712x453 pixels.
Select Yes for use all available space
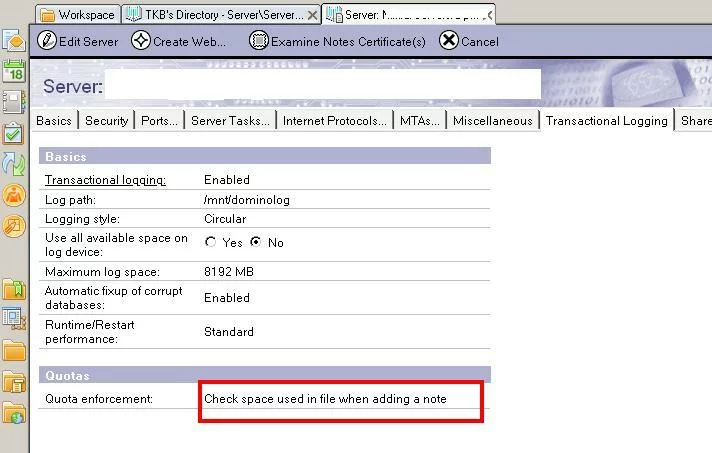tap(211, 242)
